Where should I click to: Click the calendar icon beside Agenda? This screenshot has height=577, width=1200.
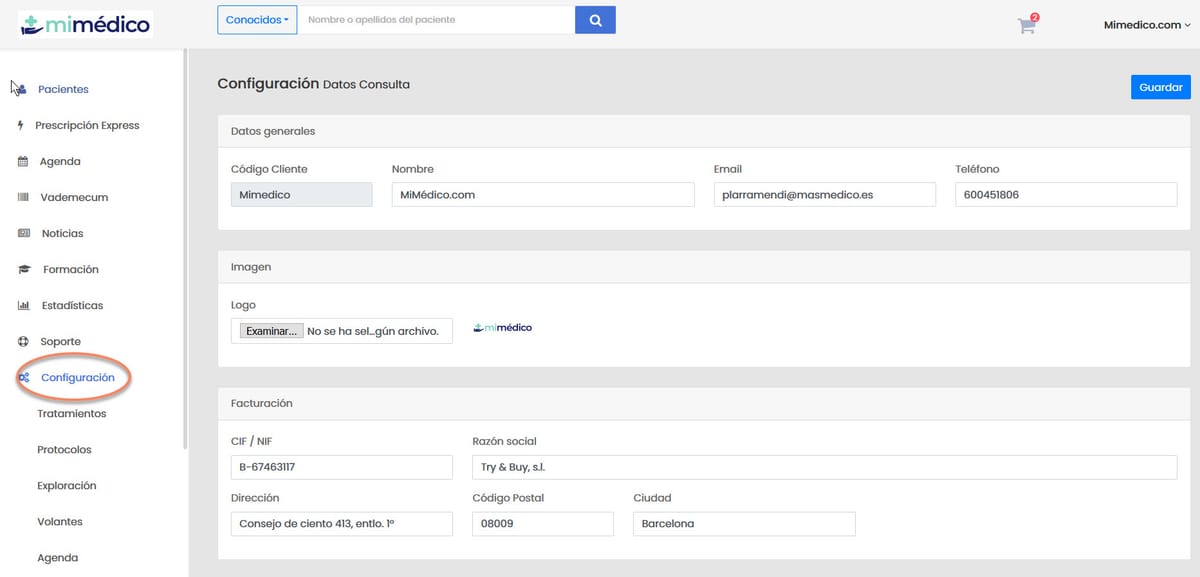pyautogui.click(x=23, y=161)
